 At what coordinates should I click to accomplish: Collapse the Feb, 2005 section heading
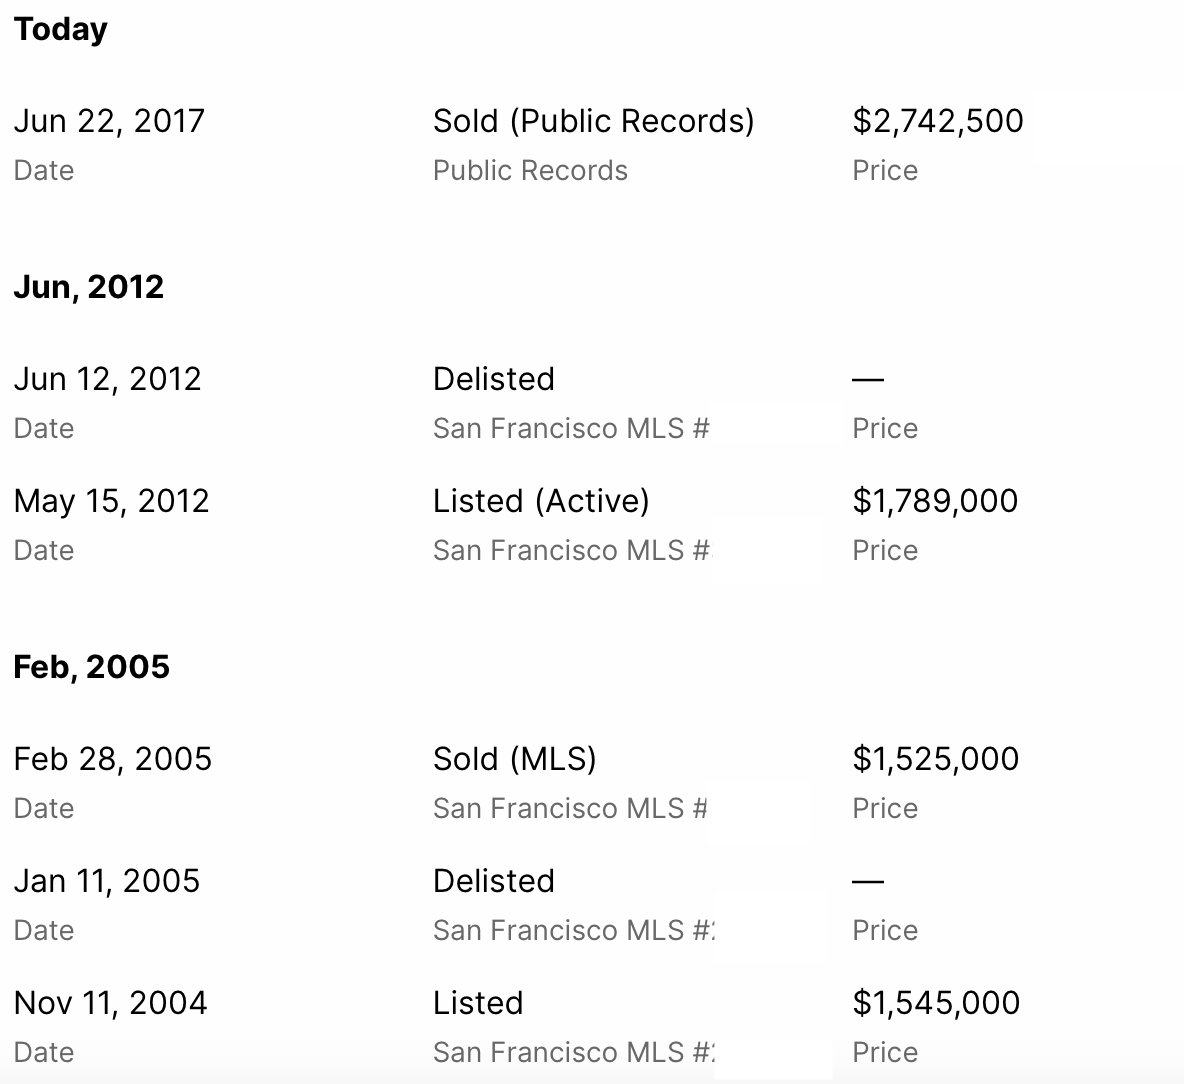pos(91,667)
